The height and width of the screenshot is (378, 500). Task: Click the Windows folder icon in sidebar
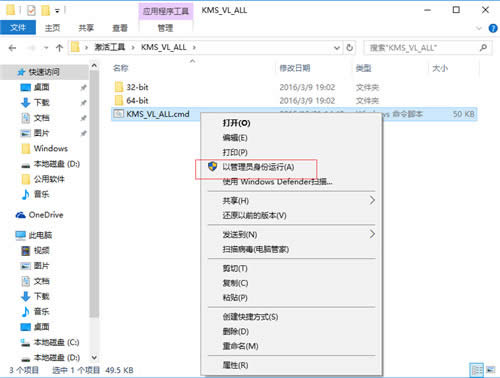[26, 149]
